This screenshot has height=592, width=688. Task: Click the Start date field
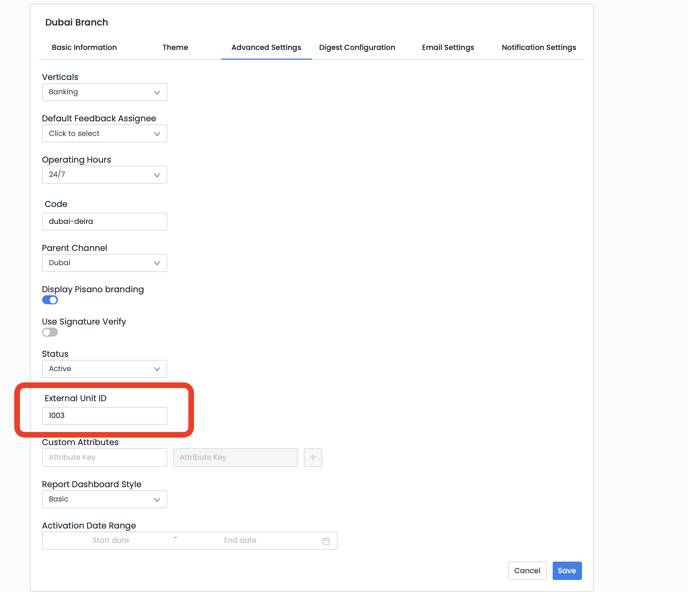pos(111,541)
